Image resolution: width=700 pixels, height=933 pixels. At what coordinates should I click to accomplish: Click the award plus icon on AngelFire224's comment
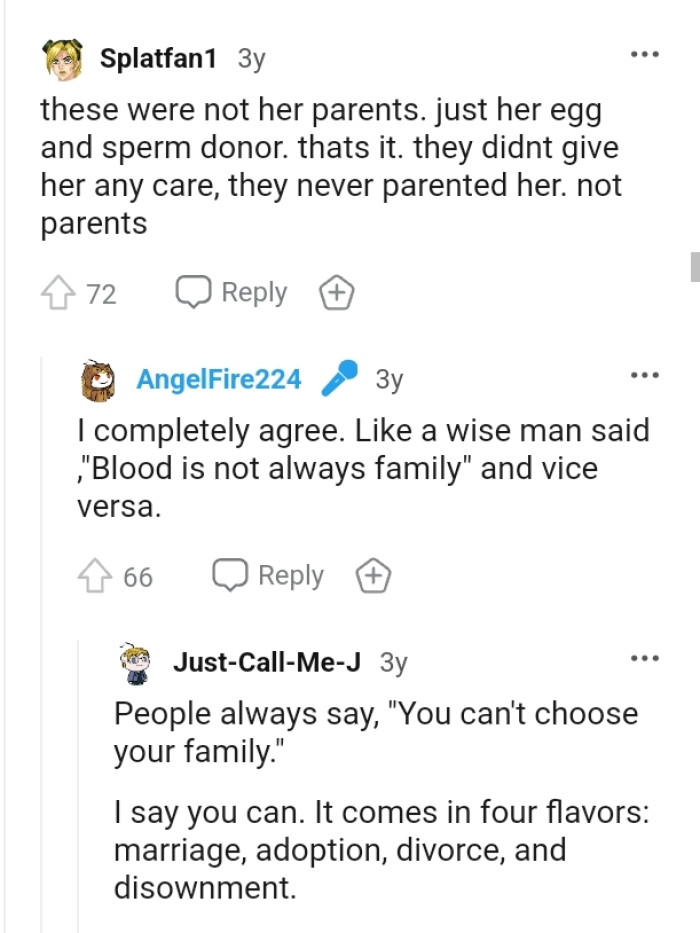pos(373,575)
